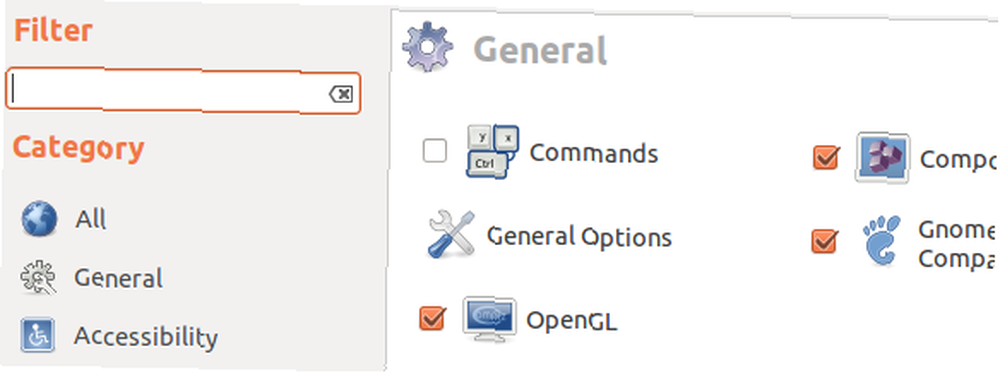Disable the OpenGL plugin checkbox
The width and height of the screenshot is (1000, 385).
432,318
